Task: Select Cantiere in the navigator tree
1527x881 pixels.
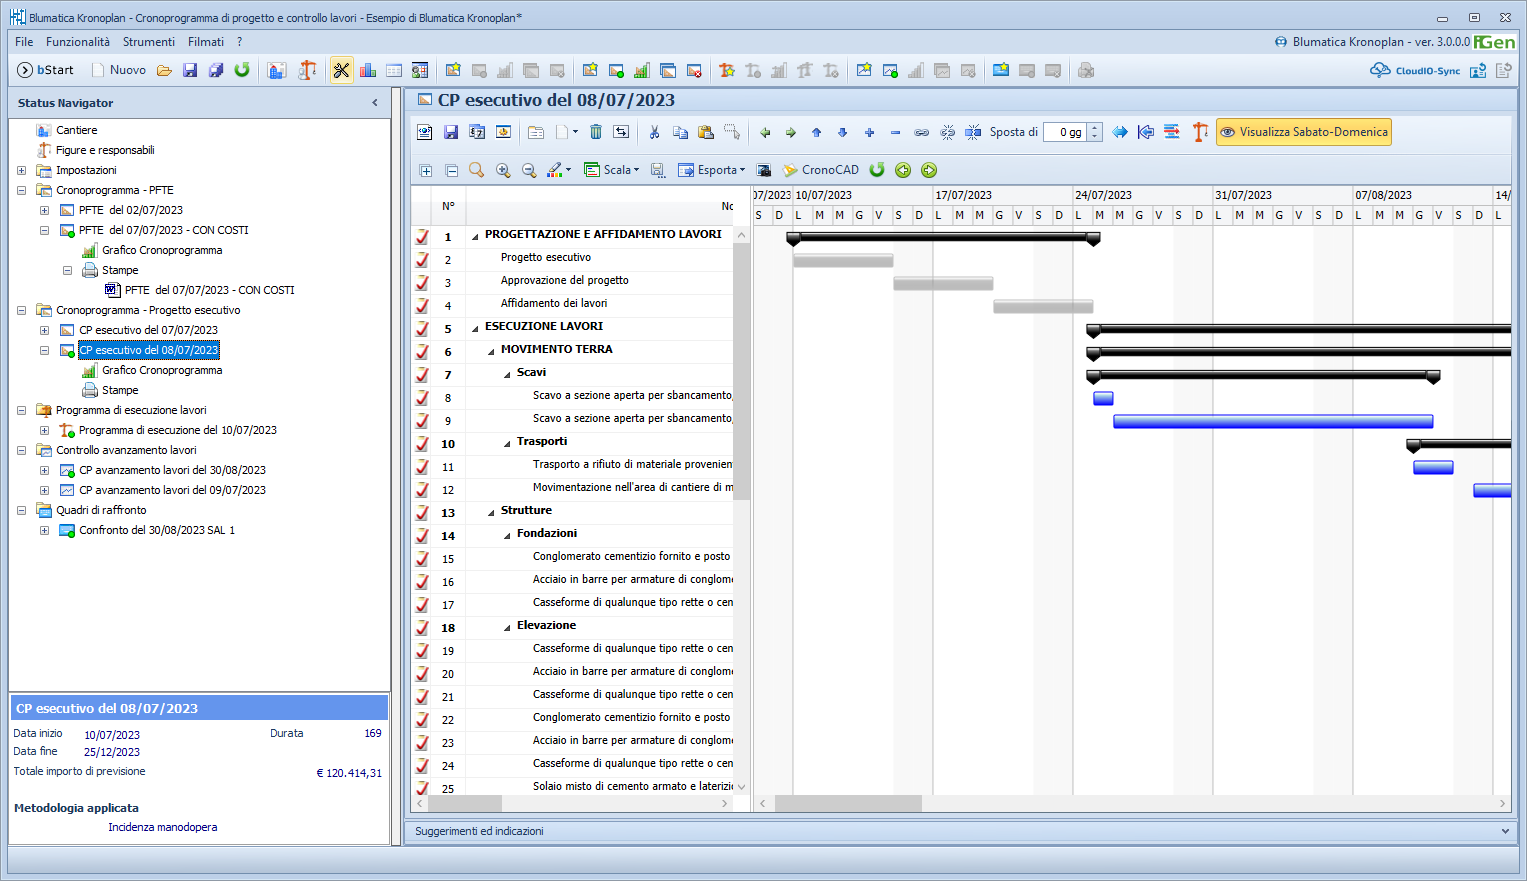Action: click(77, 130)
